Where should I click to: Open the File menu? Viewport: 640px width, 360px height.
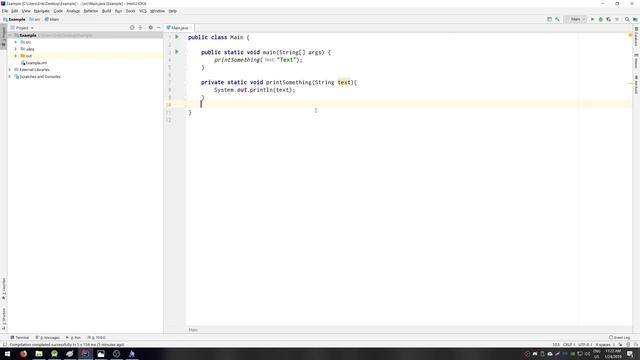tap(5, 11)
